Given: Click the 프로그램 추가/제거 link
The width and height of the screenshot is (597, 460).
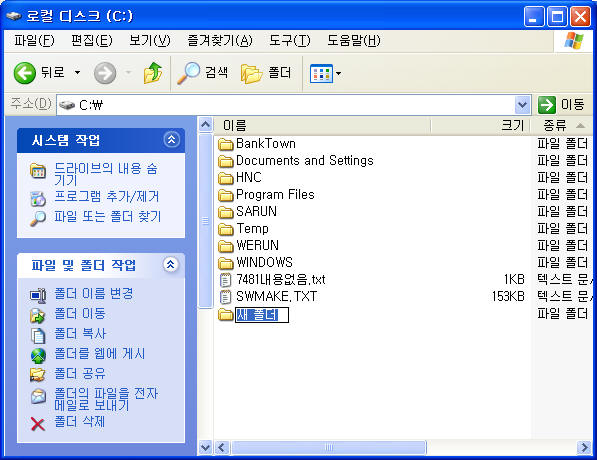Looking at the screenshot, I should (107, 196).
